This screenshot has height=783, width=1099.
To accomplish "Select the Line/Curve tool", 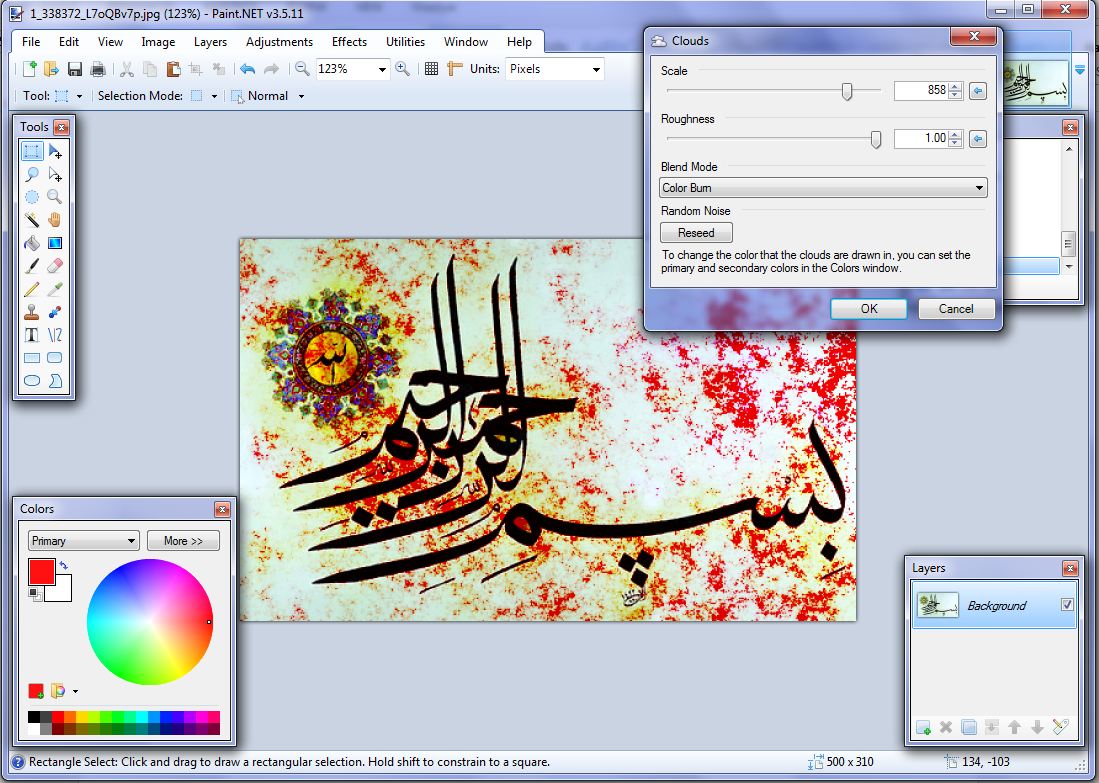I will tap(55, 335).
